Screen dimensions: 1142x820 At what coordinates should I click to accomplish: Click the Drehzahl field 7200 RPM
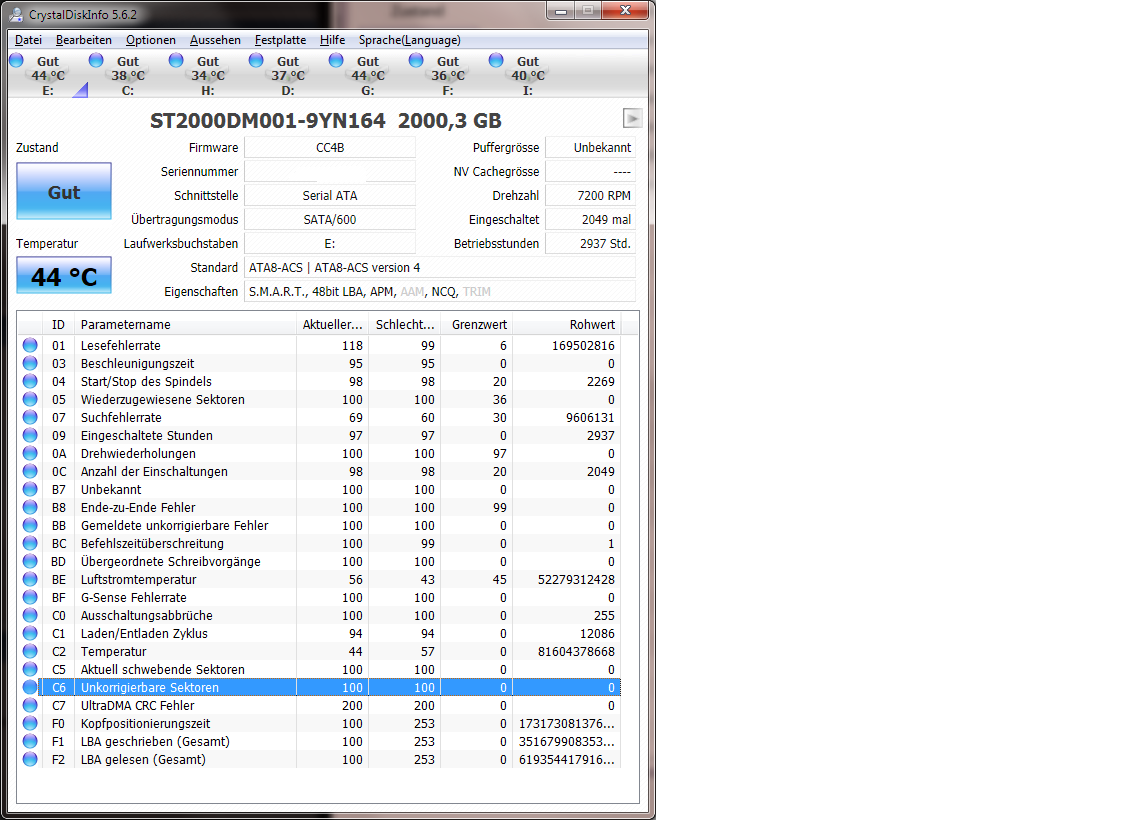[591, 195]
